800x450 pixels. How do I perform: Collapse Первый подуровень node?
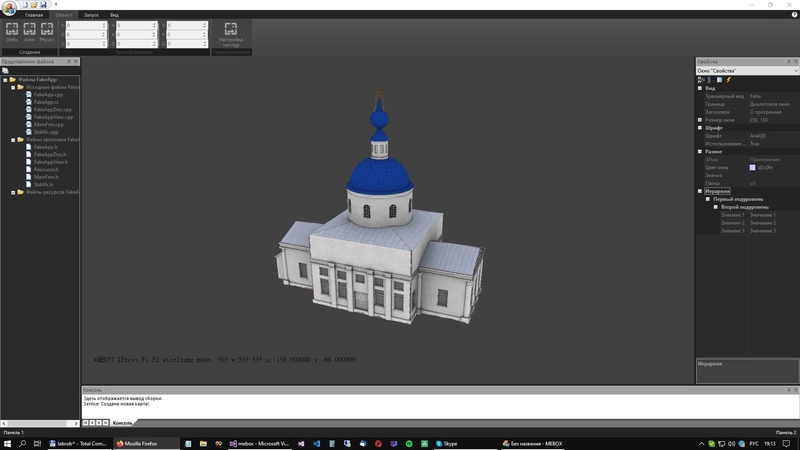(708, 199)
